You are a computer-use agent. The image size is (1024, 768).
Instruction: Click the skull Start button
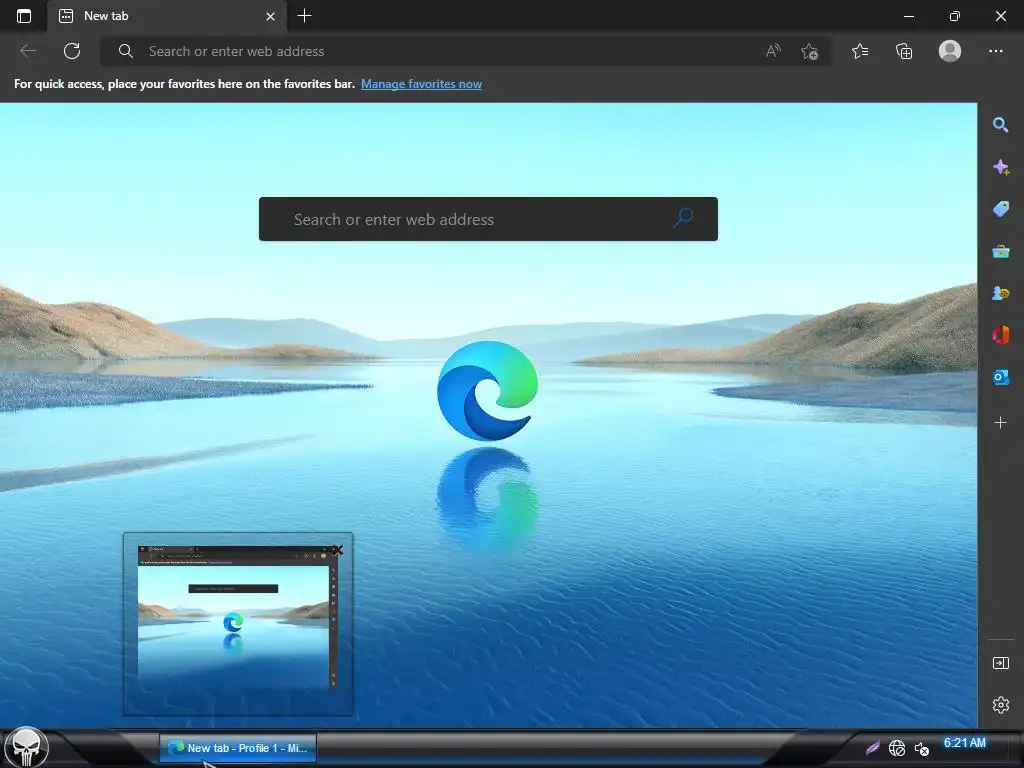pyautogui.click(x=27, y=748)
